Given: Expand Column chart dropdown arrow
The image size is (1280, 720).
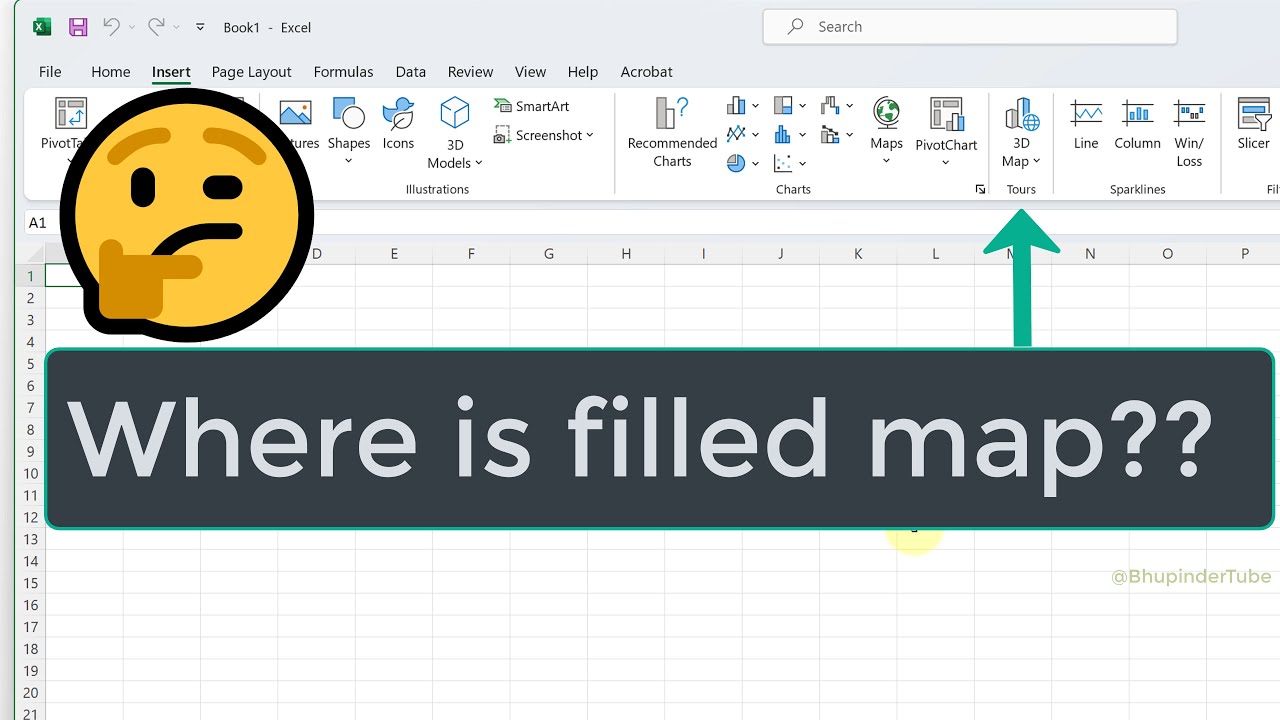Looking at the screenshot, I should 755,106.
